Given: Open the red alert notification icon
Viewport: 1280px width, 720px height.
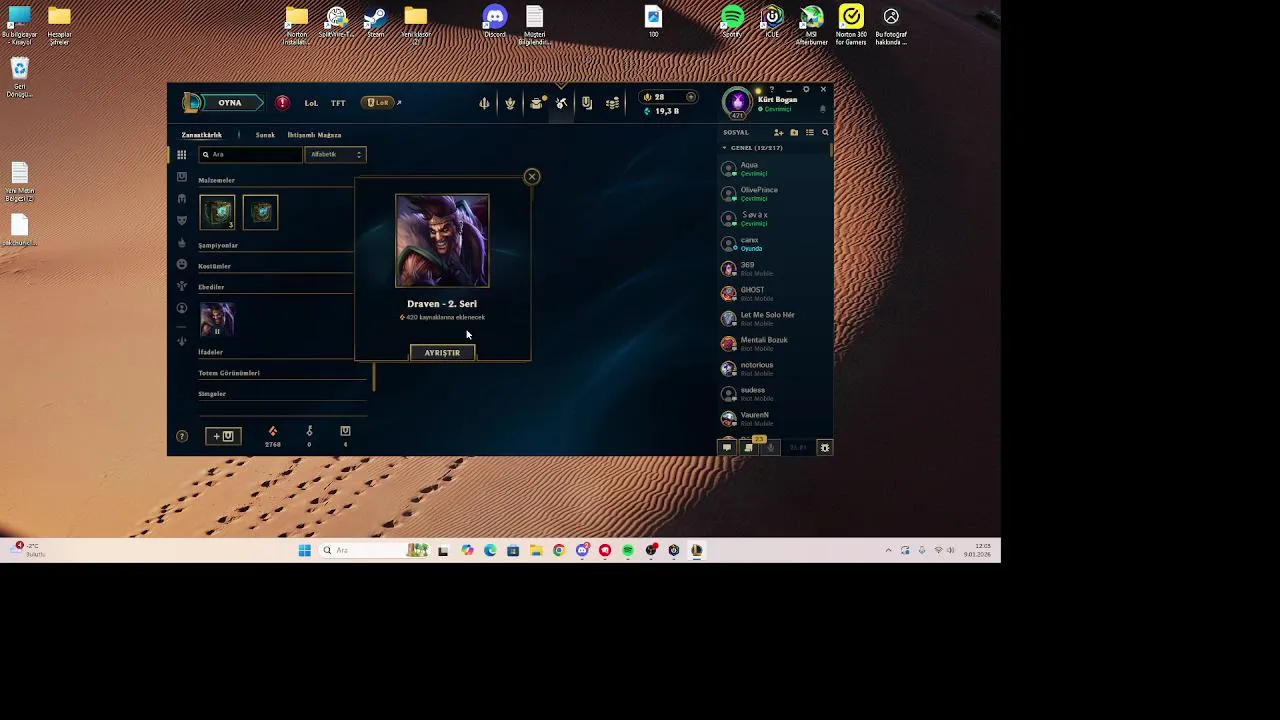Looking at the screenshot, I should pos(283,103).
